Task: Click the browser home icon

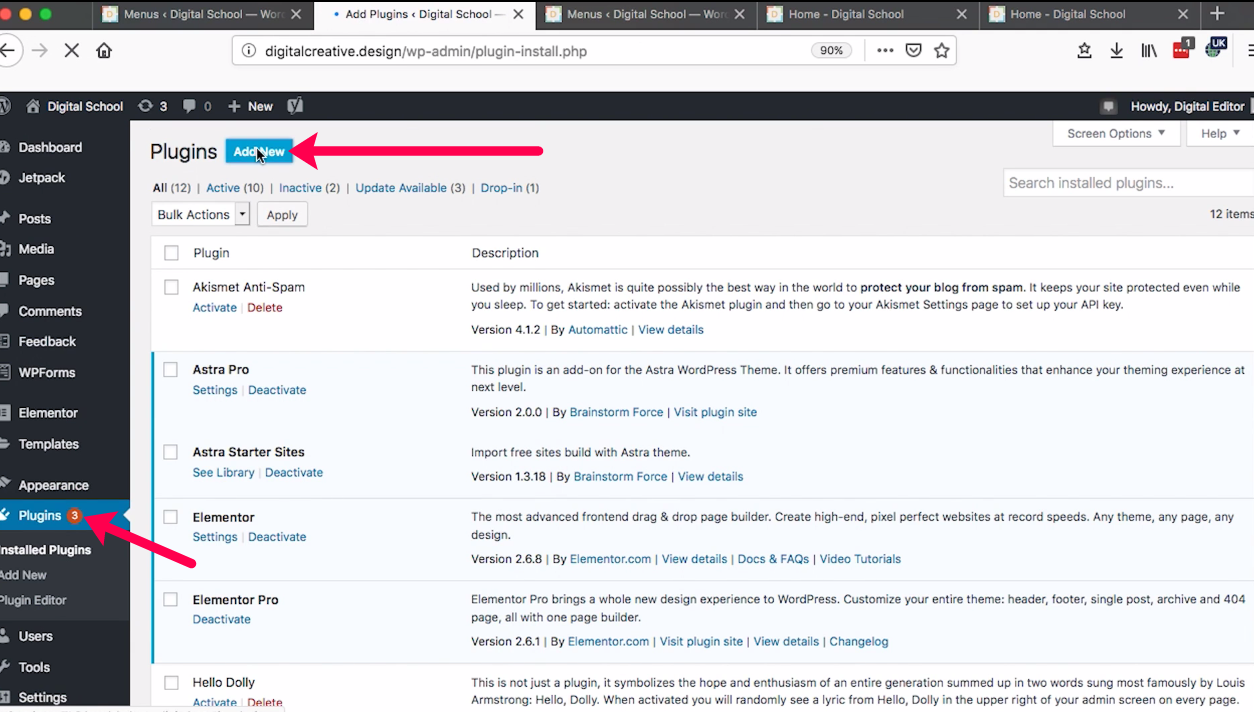Action: [104, 51]
